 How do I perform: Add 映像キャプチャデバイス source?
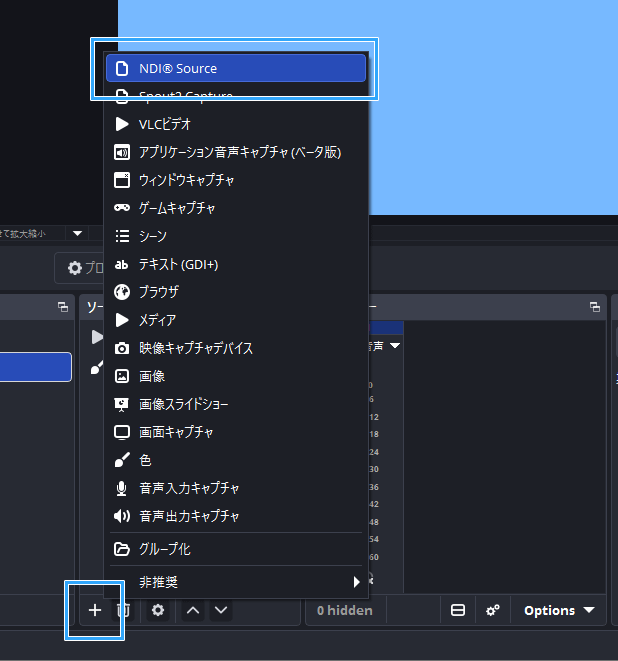pyautogui.click(x=236, y=348)
